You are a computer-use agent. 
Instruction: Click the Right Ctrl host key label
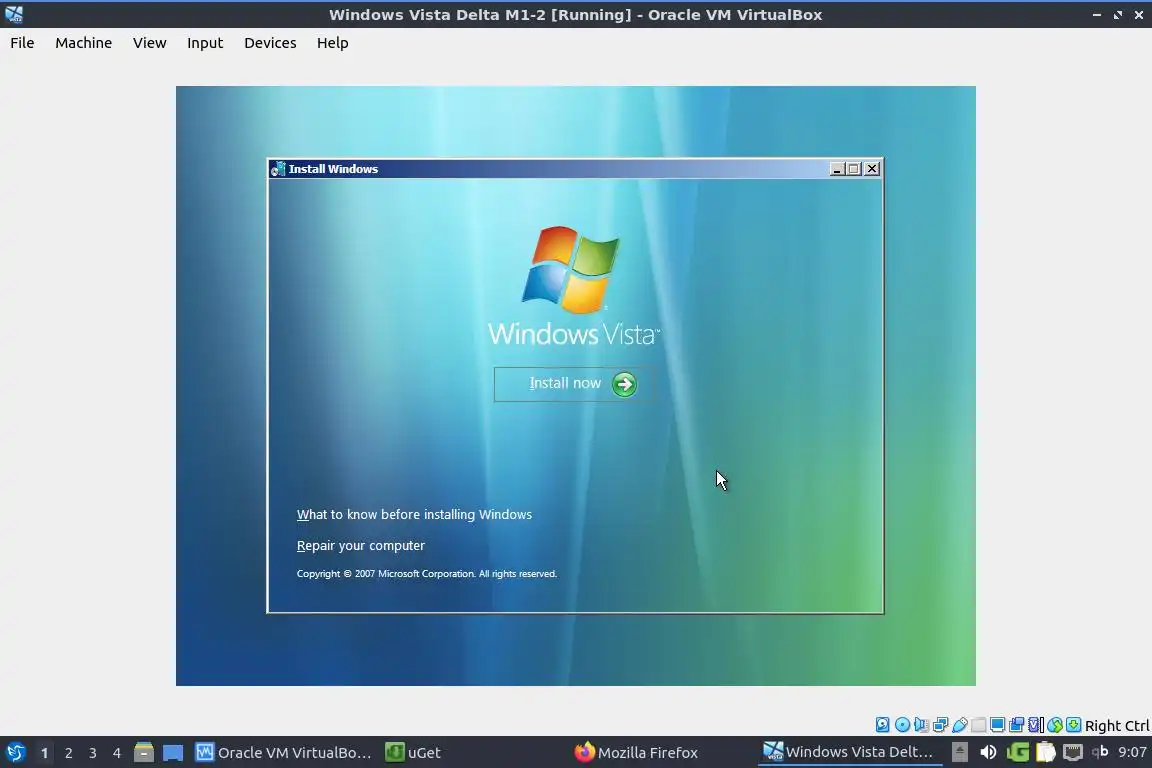(x=1117, y=725)
